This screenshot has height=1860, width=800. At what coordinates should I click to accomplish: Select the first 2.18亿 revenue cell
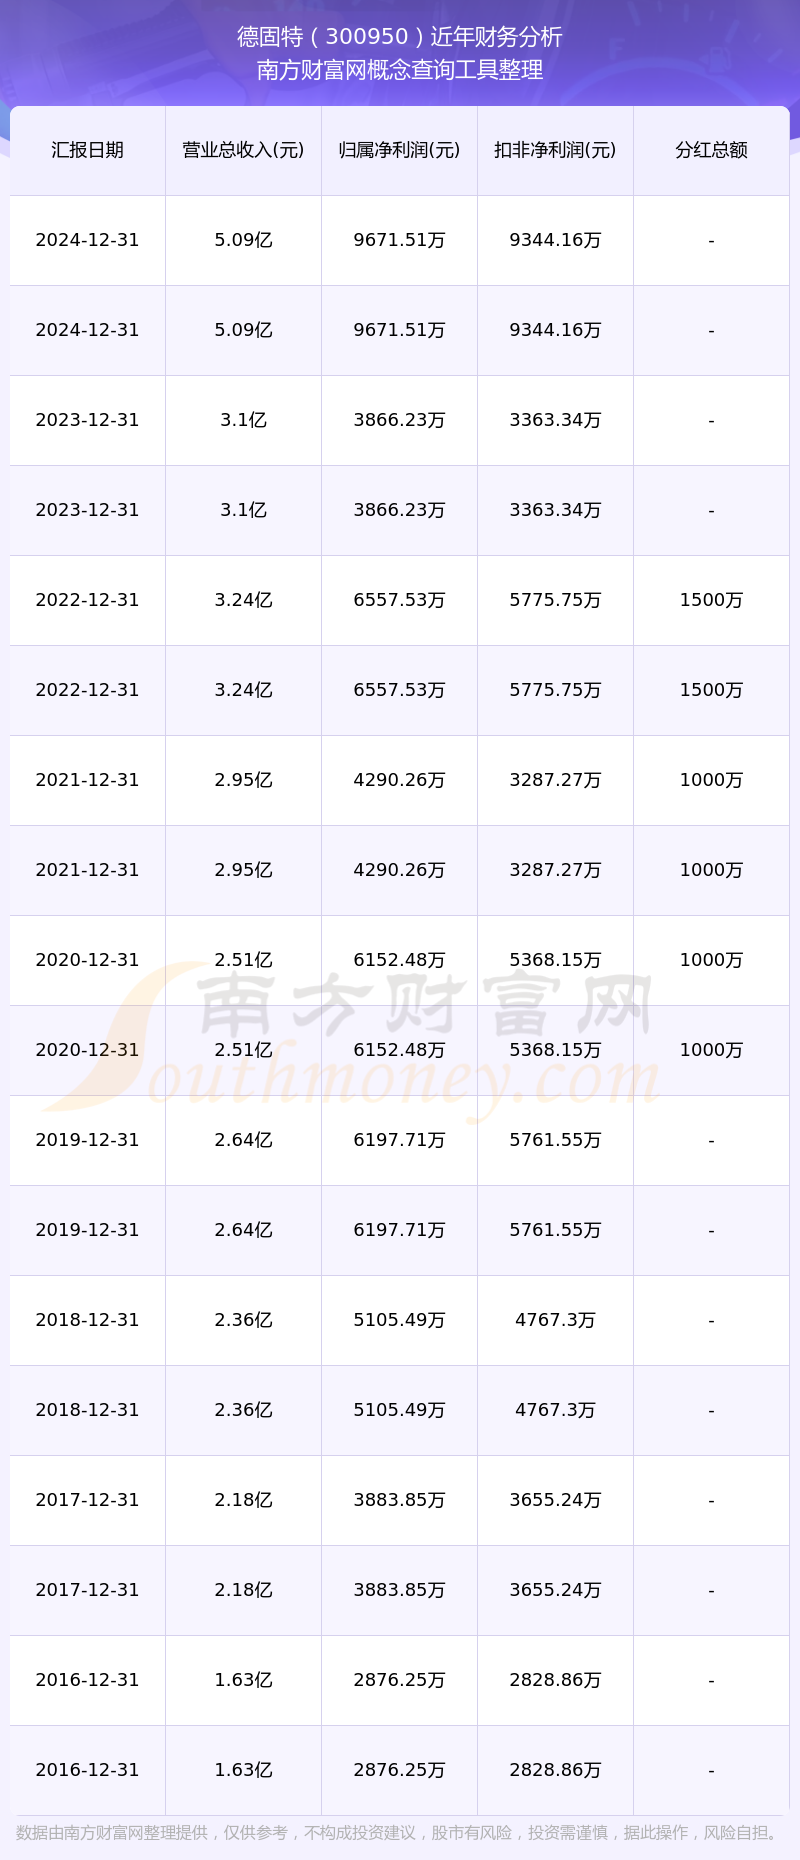click(243, 1500)
